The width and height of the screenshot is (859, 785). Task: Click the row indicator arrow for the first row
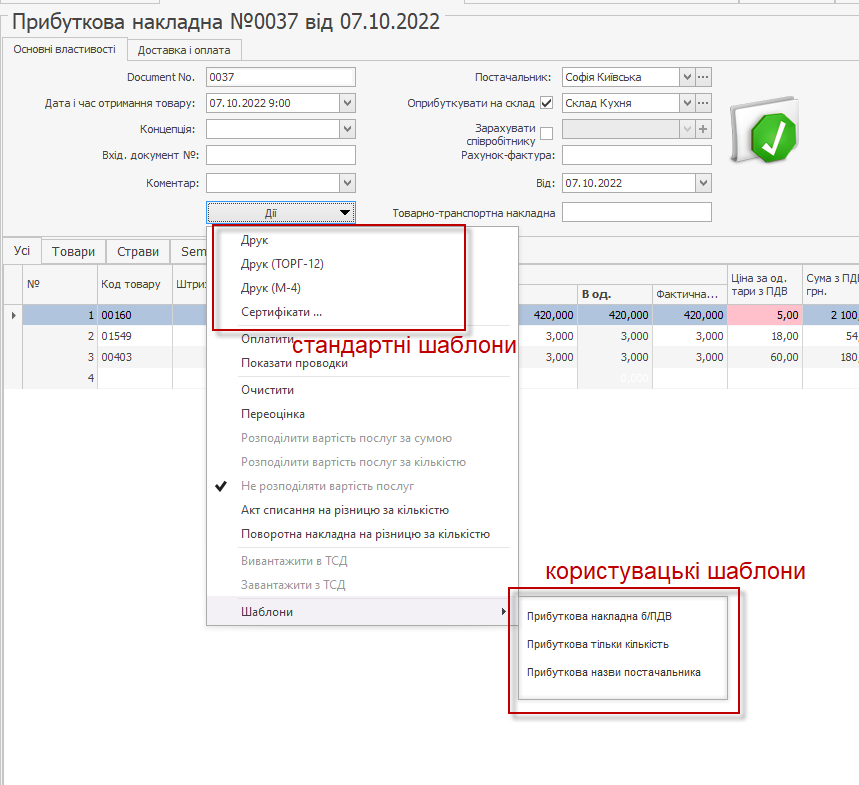pyautogui.click(x=13, y=315)
